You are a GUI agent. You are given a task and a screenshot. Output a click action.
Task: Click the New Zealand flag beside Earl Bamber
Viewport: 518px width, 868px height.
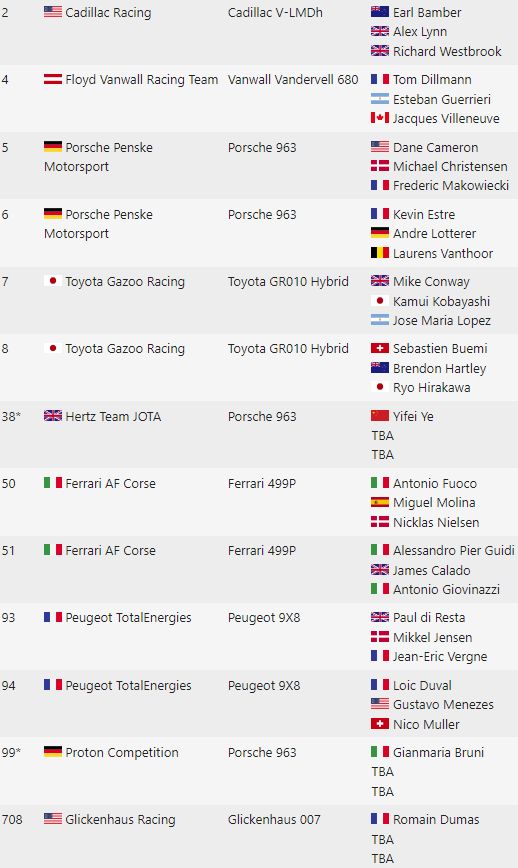[380, 12]
